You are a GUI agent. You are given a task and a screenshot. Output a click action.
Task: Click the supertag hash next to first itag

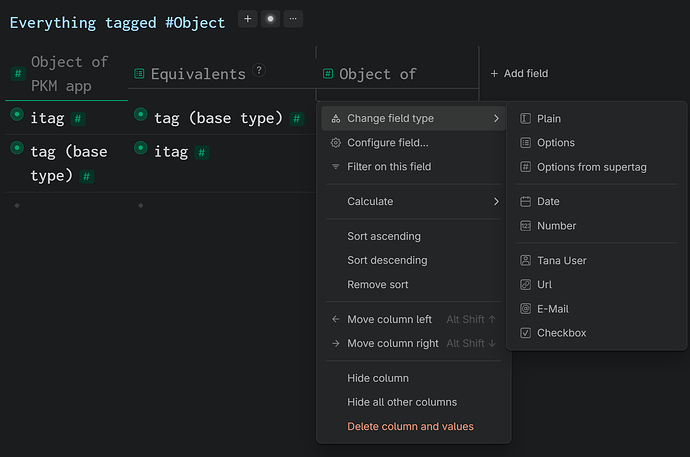(78, 119)
